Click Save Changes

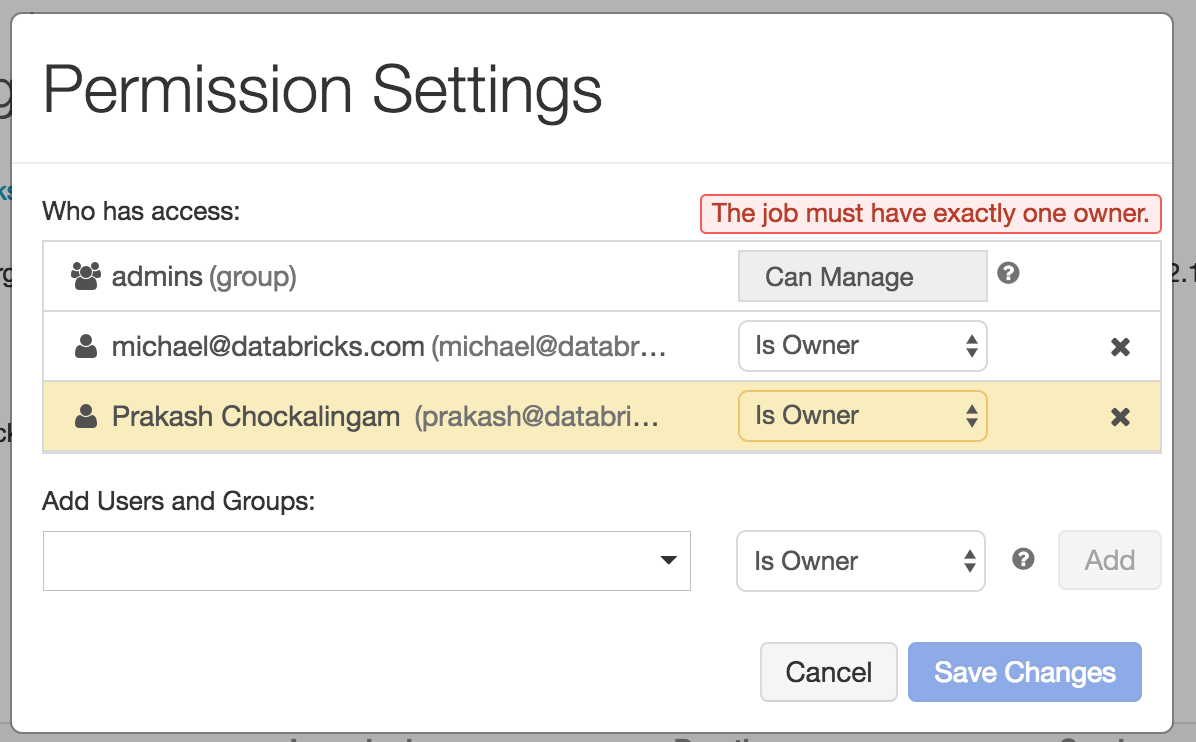tap(1024, 672)
